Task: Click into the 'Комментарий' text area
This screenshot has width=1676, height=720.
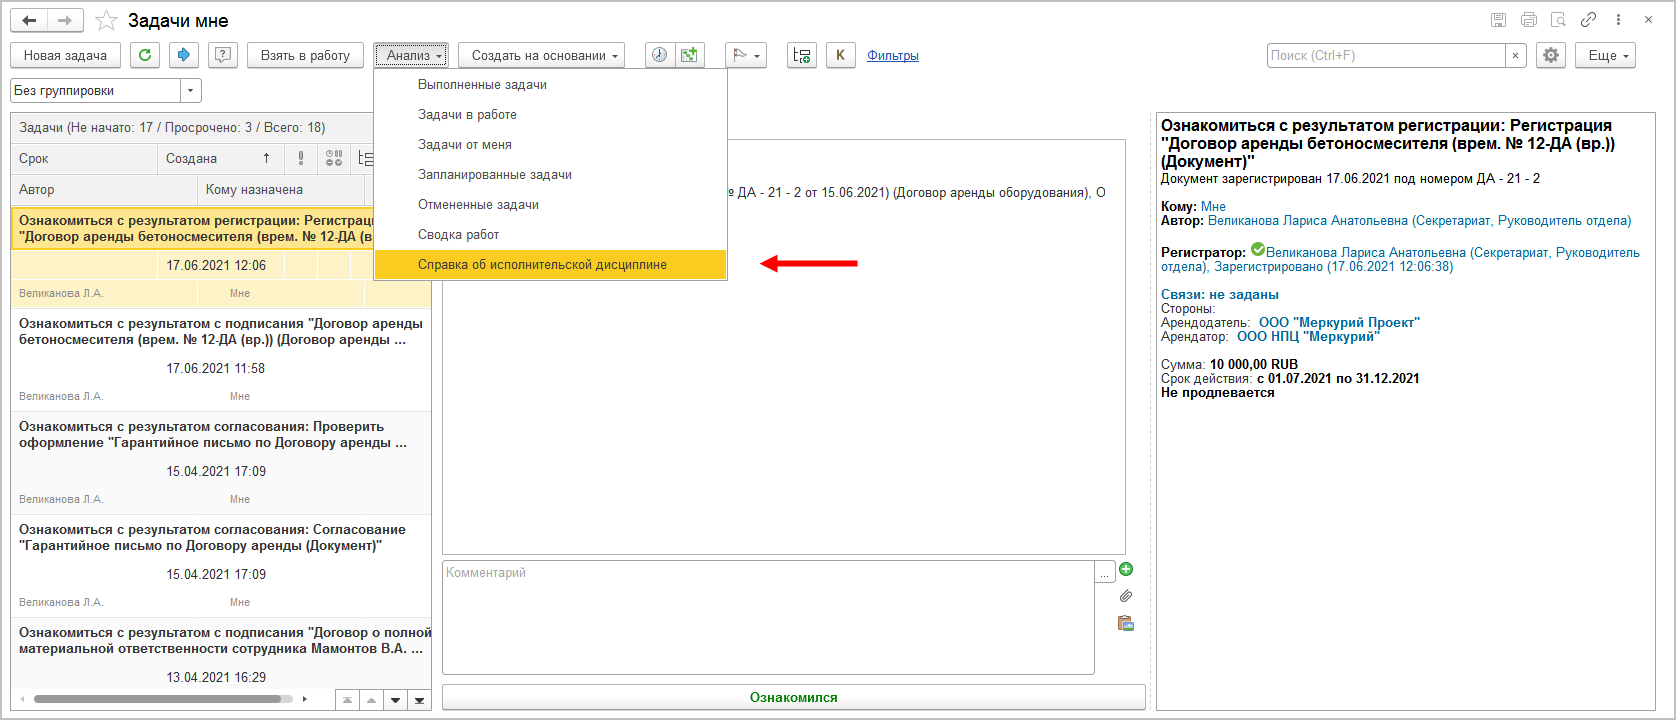Action: coord(768,617)
